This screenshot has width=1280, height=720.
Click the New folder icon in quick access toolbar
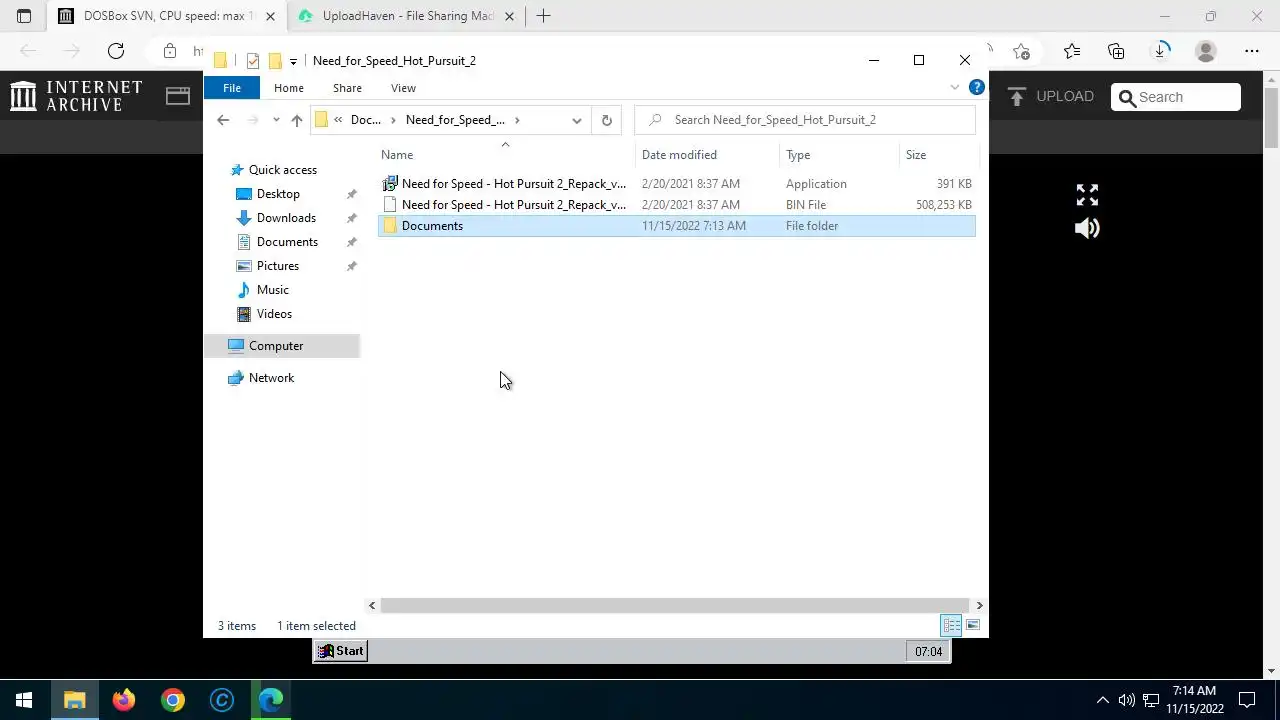click(275, 61)
